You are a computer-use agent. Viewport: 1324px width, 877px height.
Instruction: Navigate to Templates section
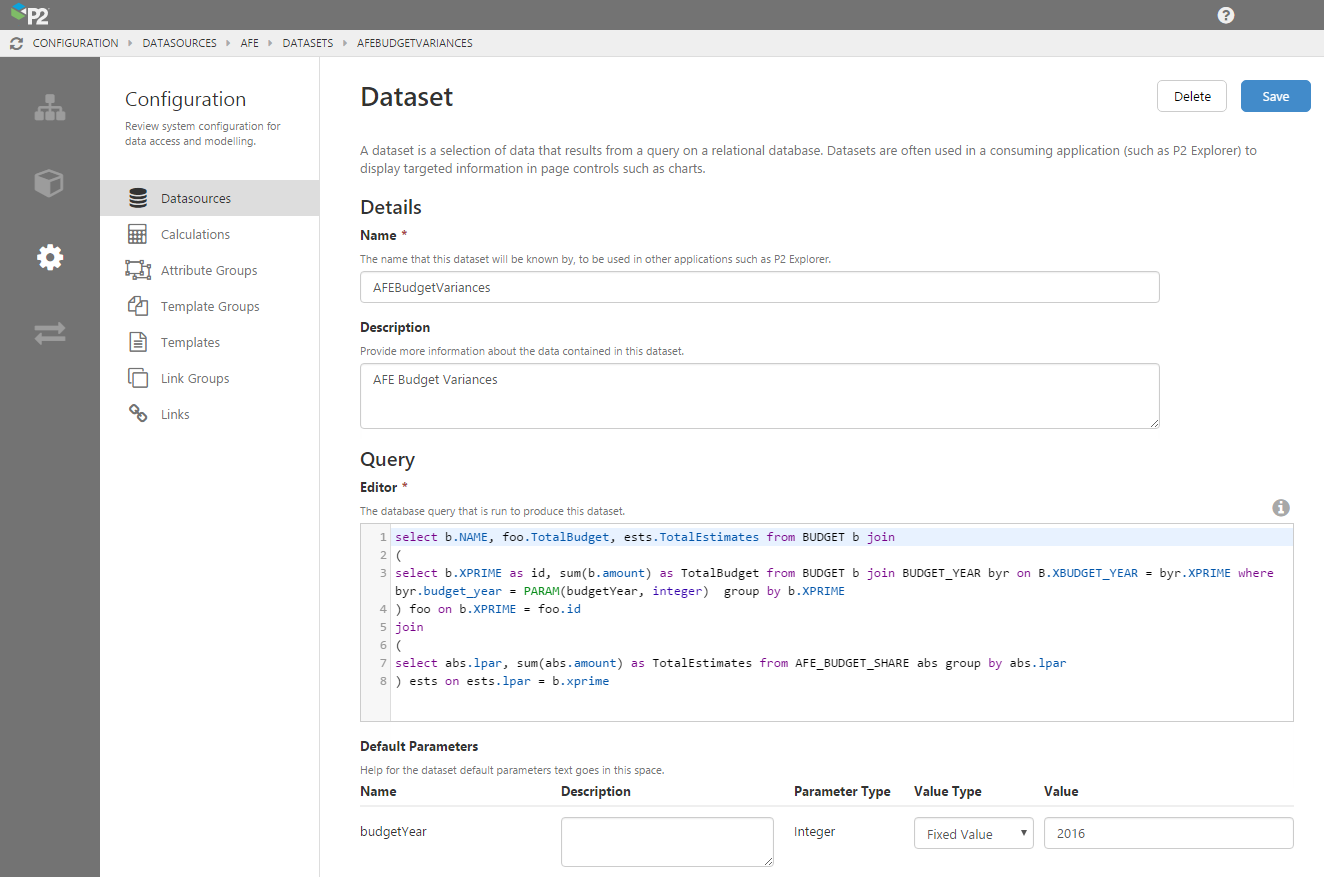pos(190,343)
